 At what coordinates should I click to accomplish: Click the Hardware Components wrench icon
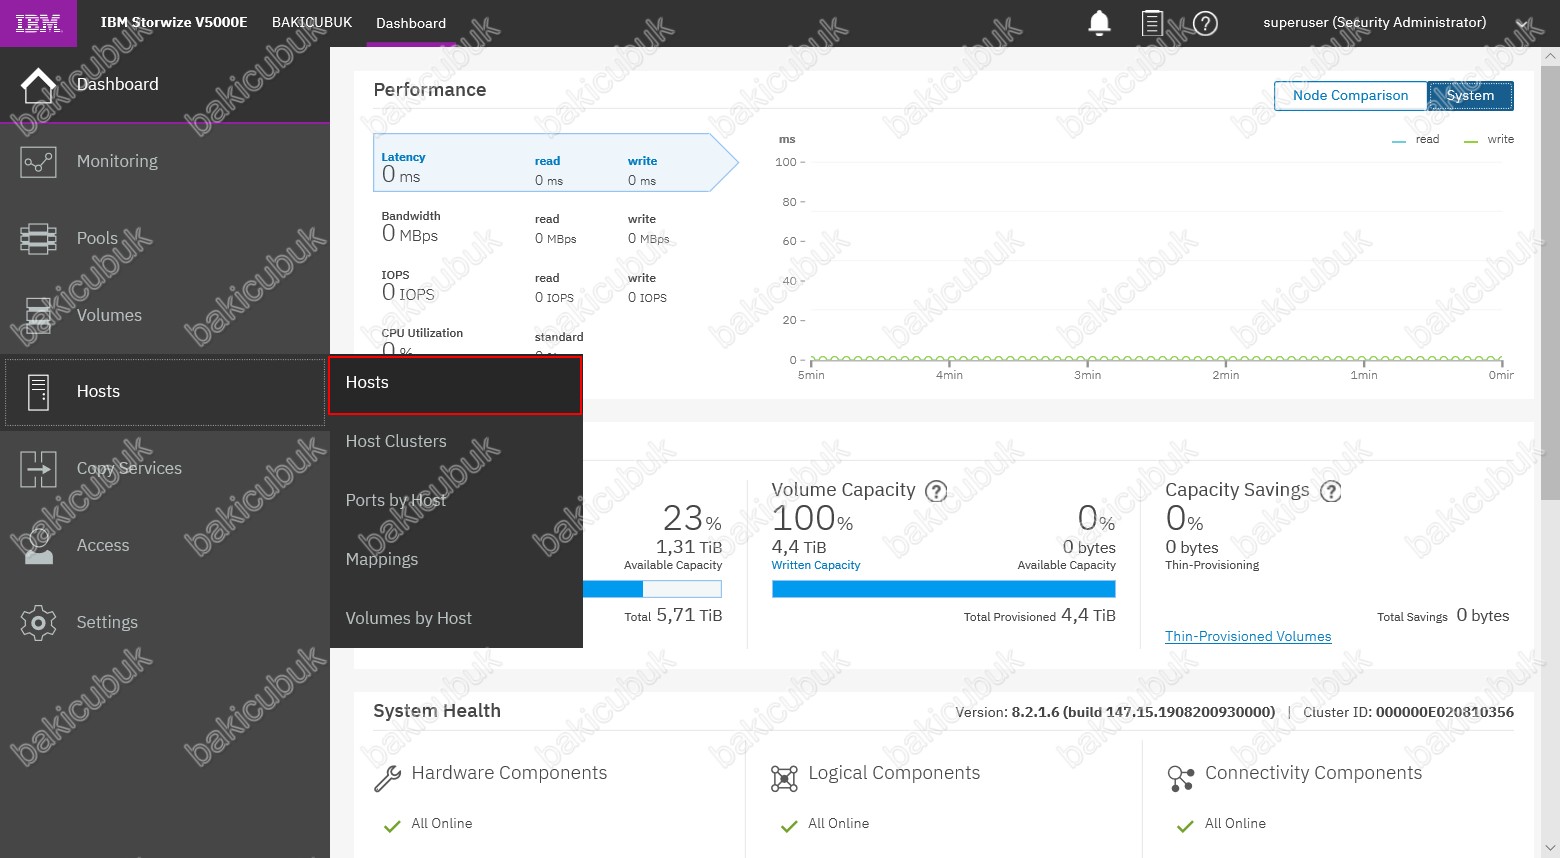pos(387,778)
